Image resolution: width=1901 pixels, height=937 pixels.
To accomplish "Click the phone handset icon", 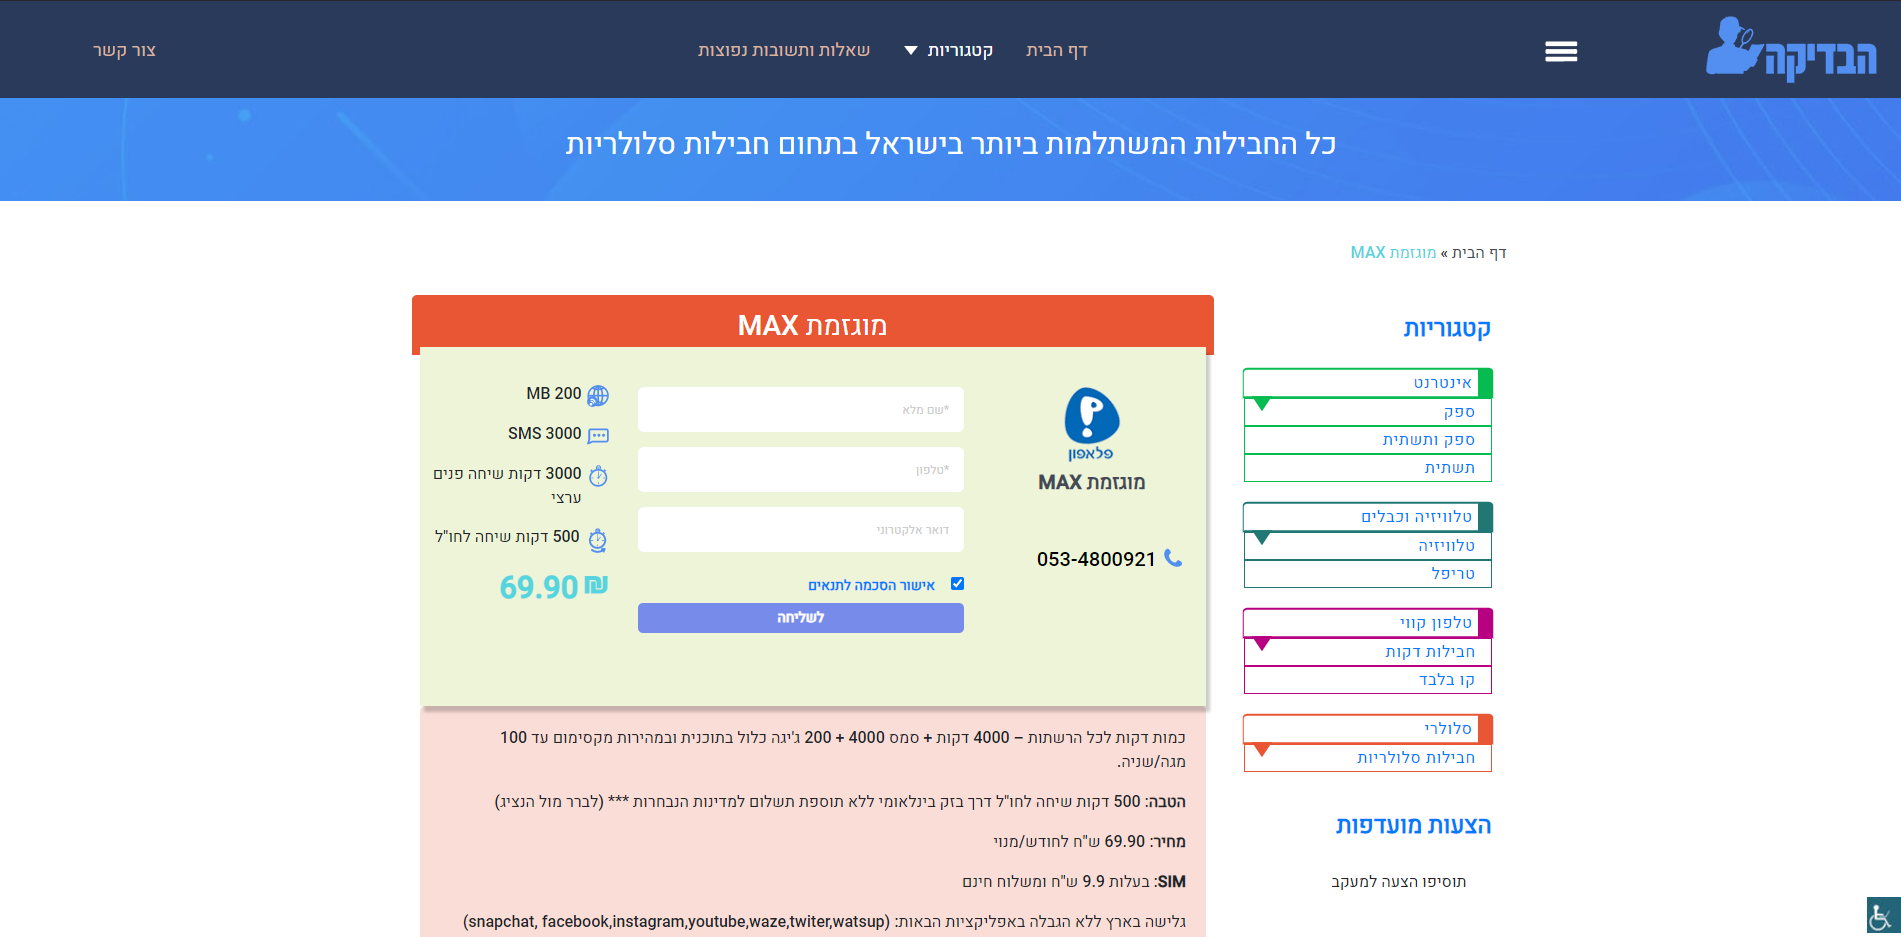I will pyautogui.click(x=1173, y=558).
